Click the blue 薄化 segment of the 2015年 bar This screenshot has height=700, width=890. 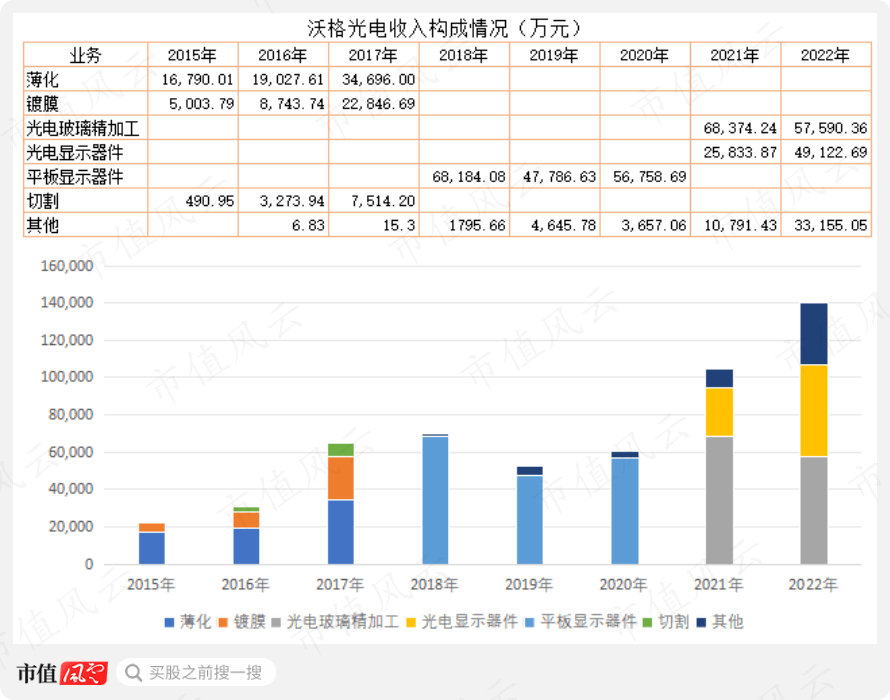[152, 548]
